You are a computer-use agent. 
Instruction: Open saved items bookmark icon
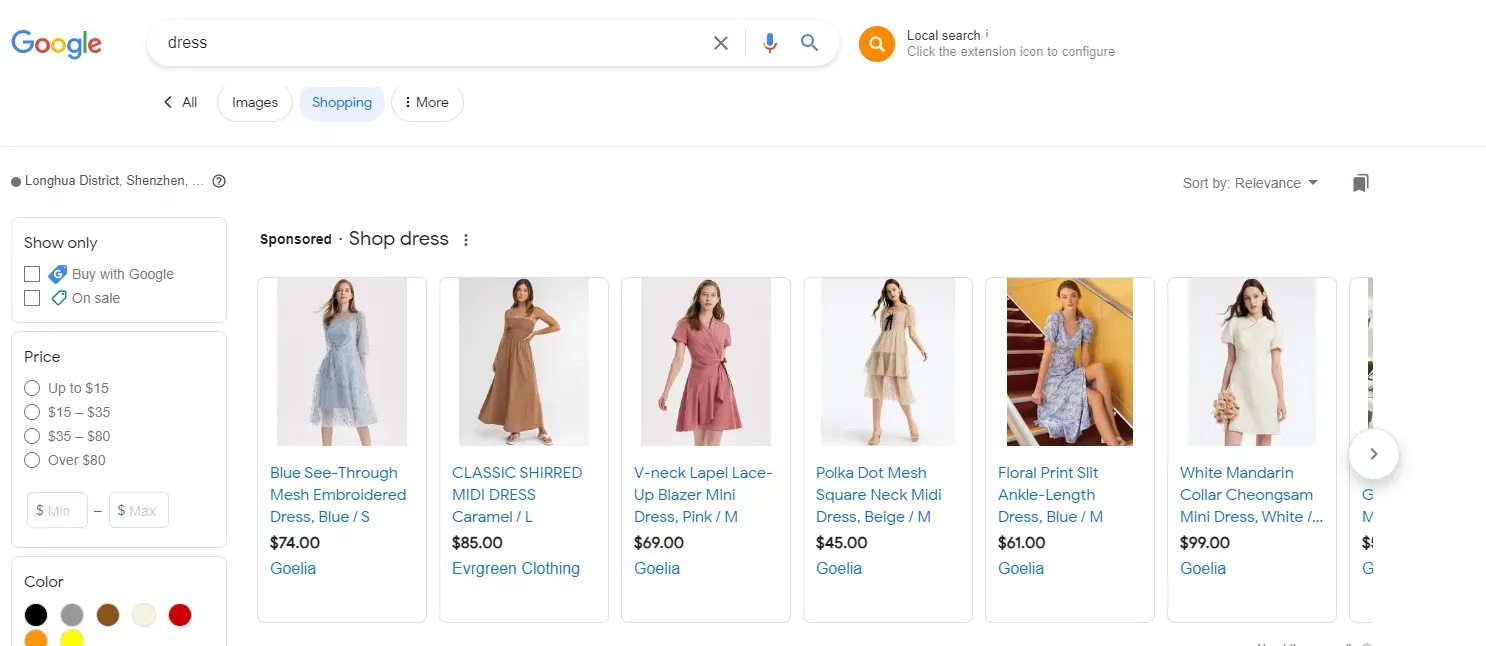pos(1360,183)
